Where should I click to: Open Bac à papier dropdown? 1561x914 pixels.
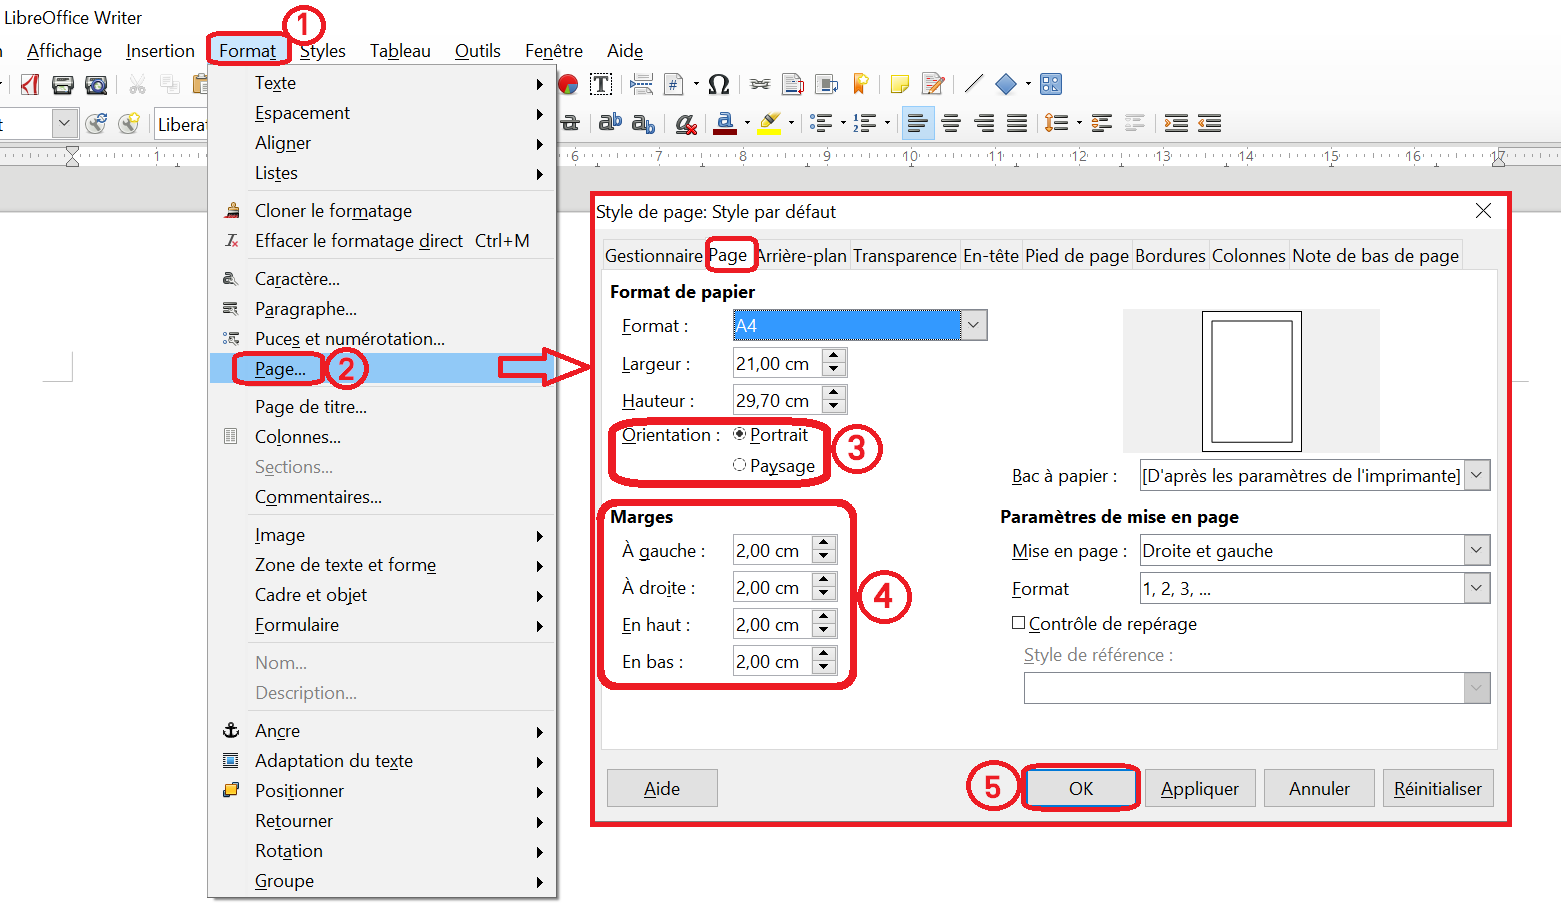pos(1477,476)
